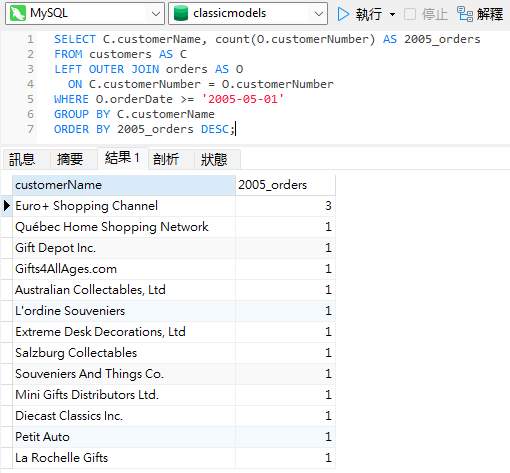
Task: Click the 解釋 explain button label
Action: [x=490, y=14]
